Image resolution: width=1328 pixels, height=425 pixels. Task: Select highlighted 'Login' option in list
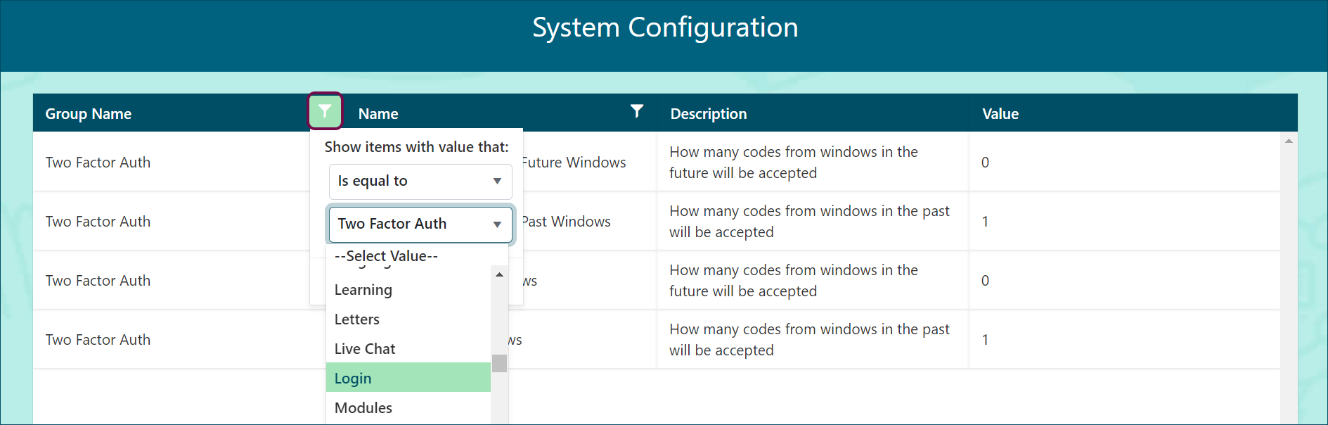pos(408,378)
